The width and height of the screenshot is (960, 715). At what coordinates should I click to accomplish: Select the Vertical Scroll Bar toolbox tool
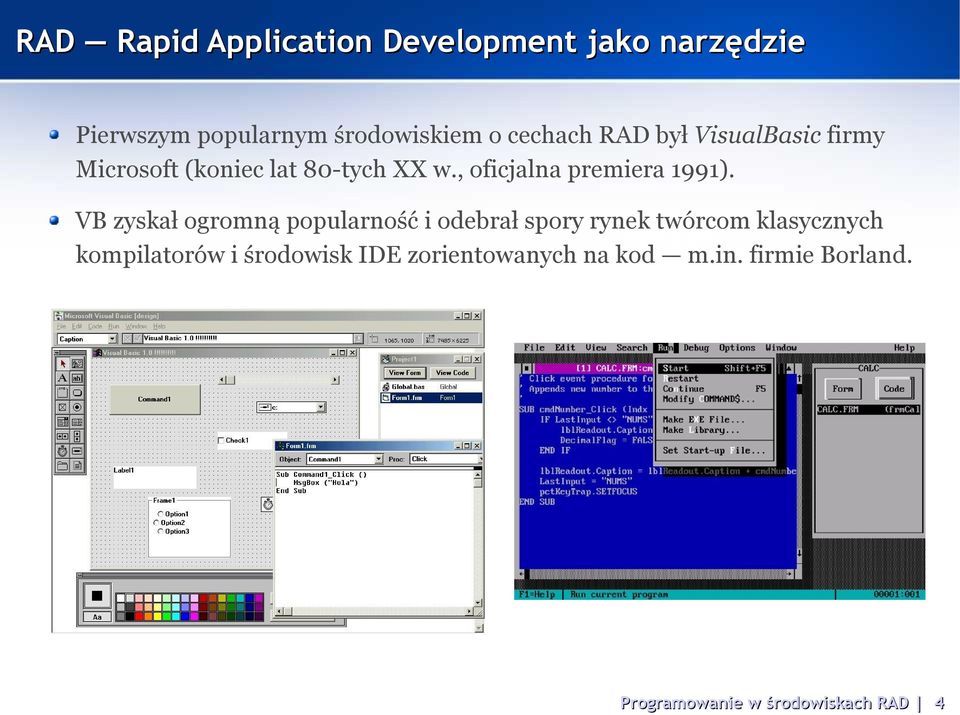(77, 436)
